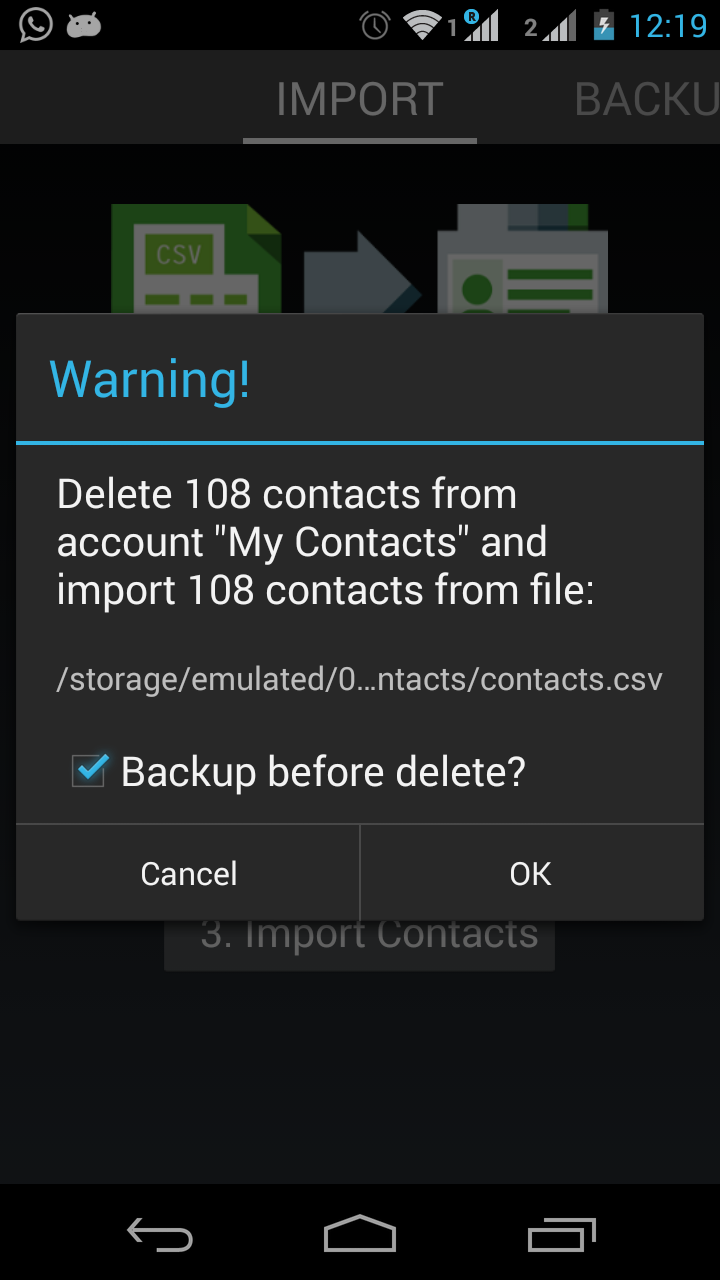Image resolution: width=720 pixels, height=1280 pixels.
Task: Tap the green CSV file icon
Action: (x=195, y=259)
